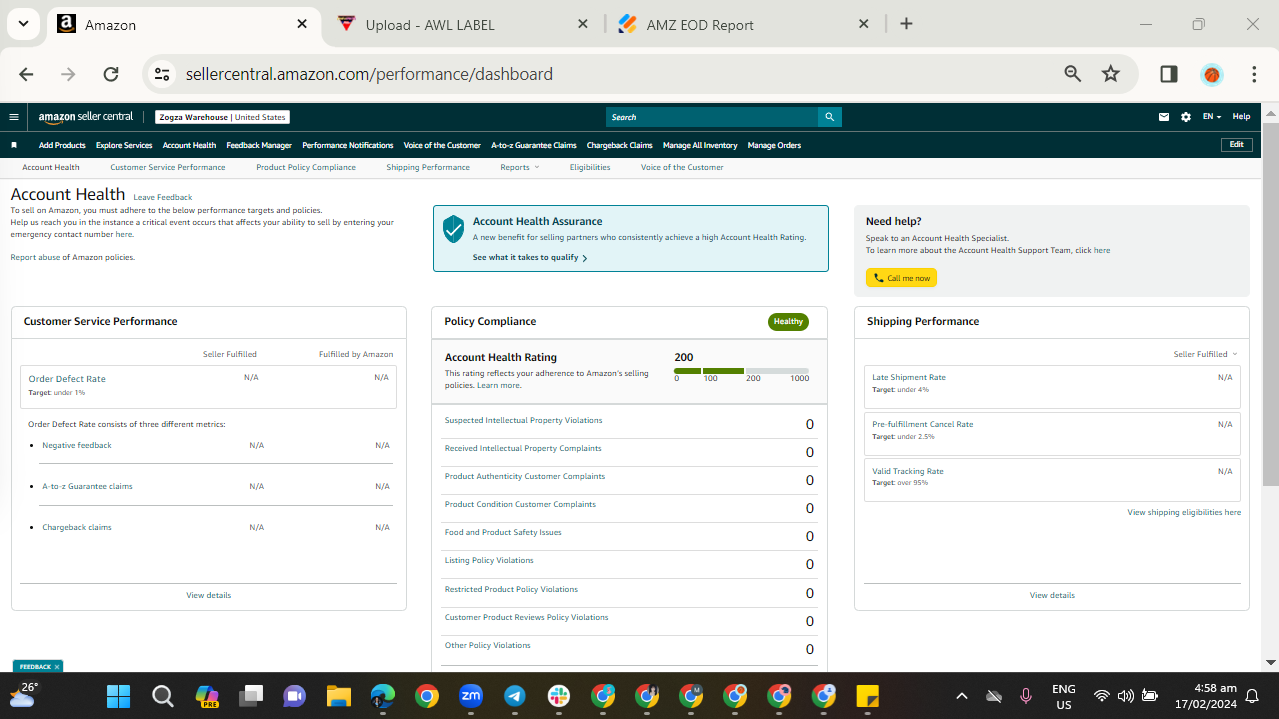
Task: Click View details under Shipping Performance
Action: pos(1052,595)
